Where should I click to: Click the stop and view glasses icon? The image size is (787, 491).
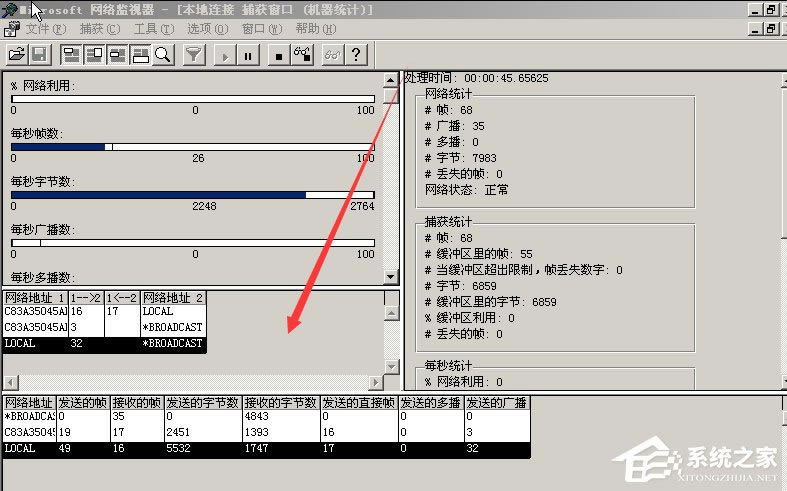pos(302,54)
